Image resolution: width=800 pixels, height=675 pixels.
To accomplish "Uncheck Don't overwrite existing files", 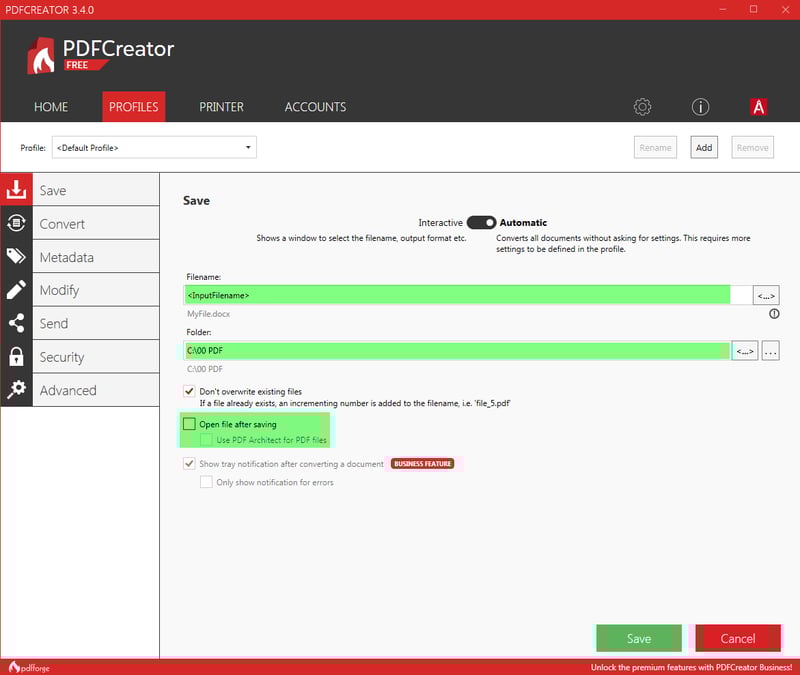I will pos(189,391).
